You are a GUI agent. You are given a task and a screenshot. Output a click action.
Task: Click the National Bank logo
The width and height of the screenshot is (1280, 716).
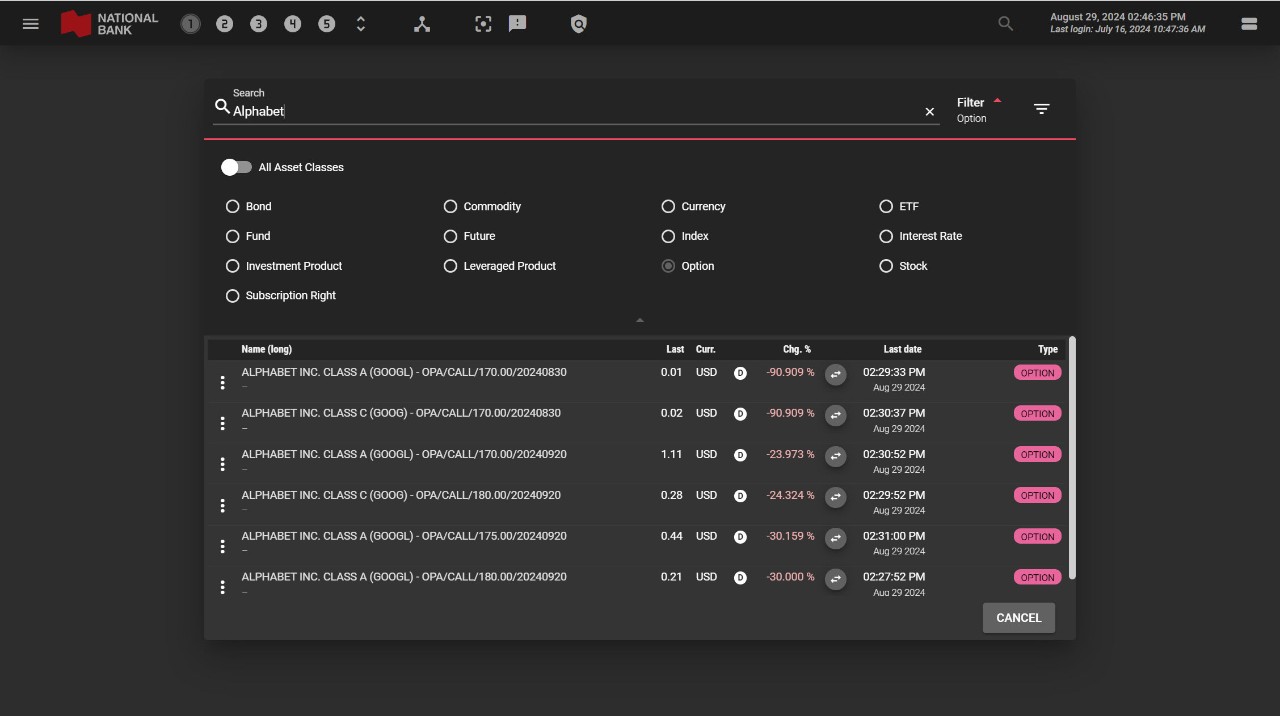109,24
